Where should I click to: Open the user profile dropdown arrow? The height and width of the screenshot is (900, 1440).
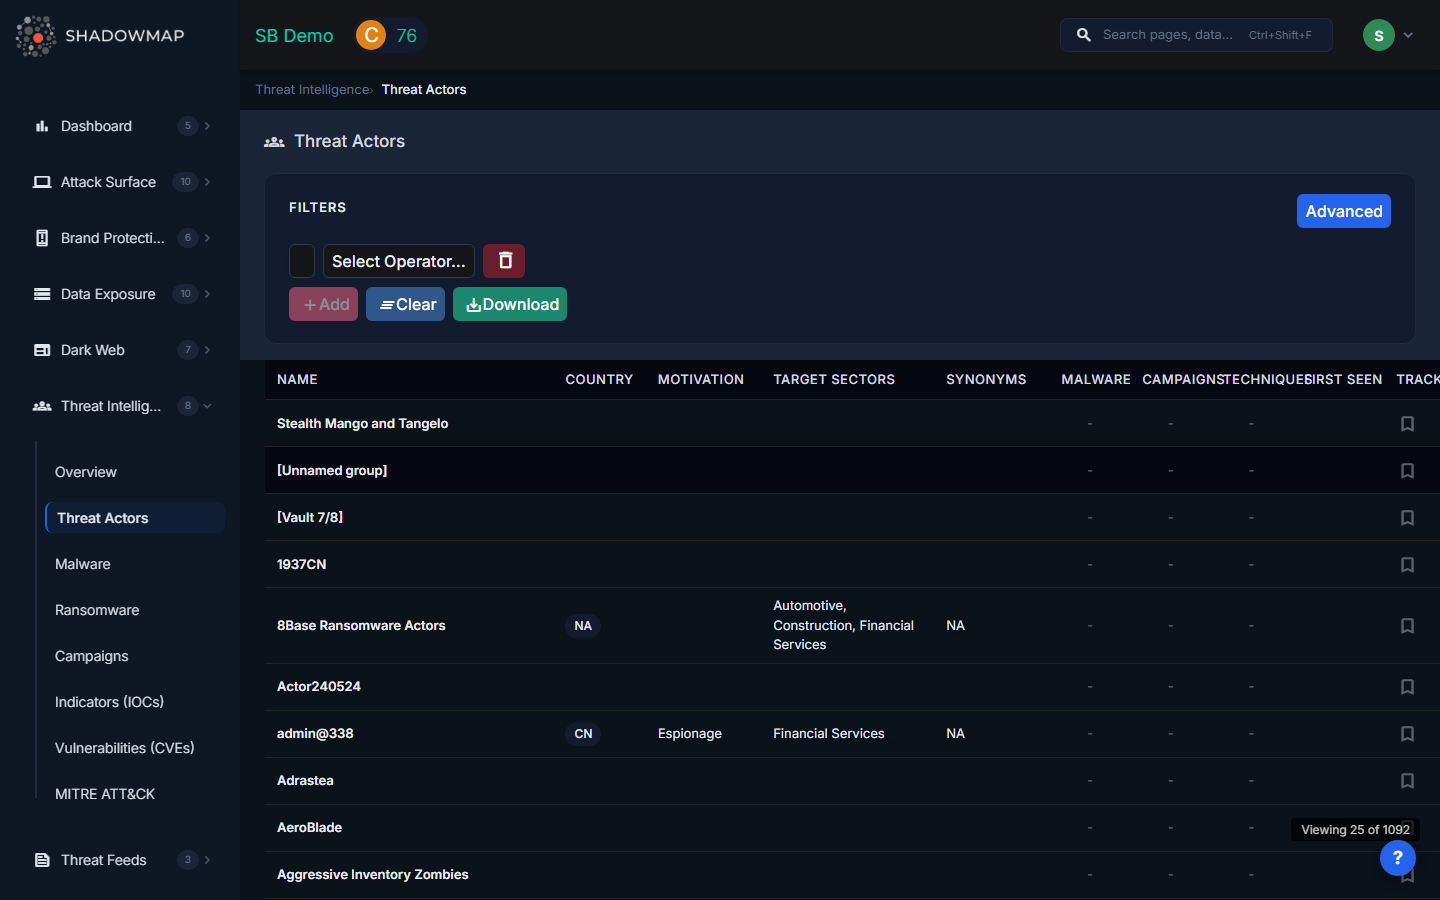click(x=1408, y=36)
